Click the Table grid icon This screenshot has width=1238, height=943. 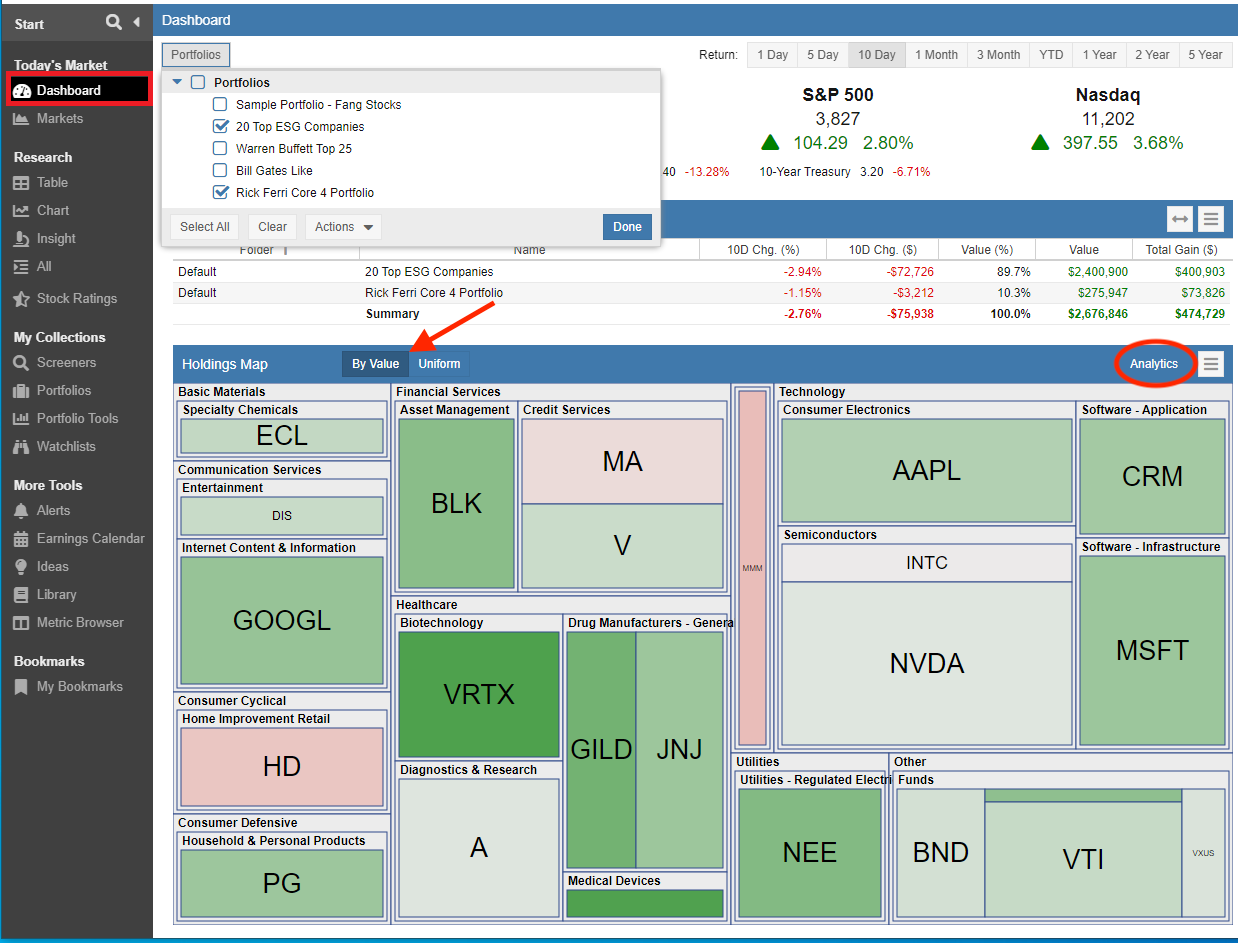[x=21, y=183]
